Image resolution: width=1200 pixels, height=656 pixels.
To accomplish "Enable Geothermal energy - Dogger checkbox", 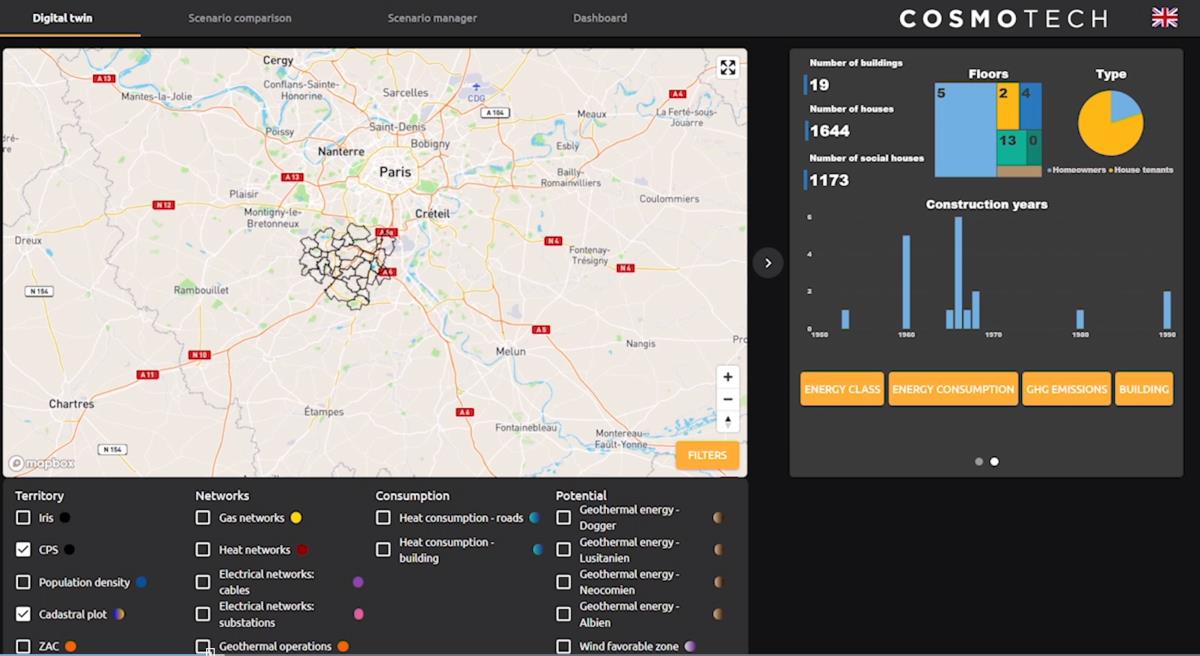I will (x=563, y=518).
